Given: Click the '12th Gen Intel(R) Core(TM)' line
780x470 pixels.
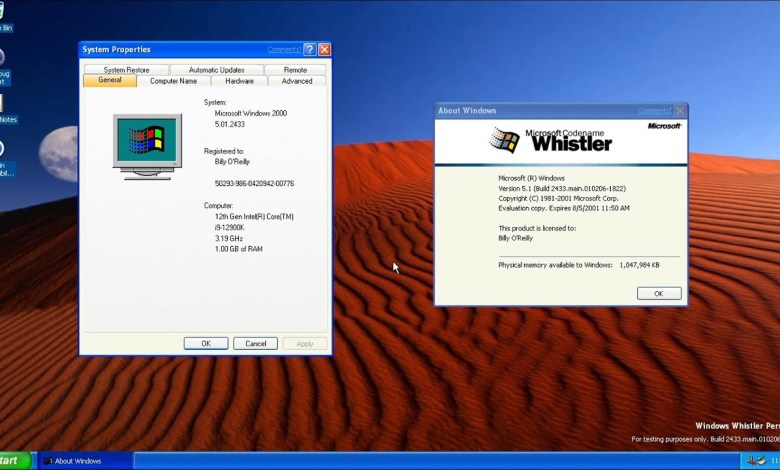Looking at the screenshot, I should click(254, 217).
